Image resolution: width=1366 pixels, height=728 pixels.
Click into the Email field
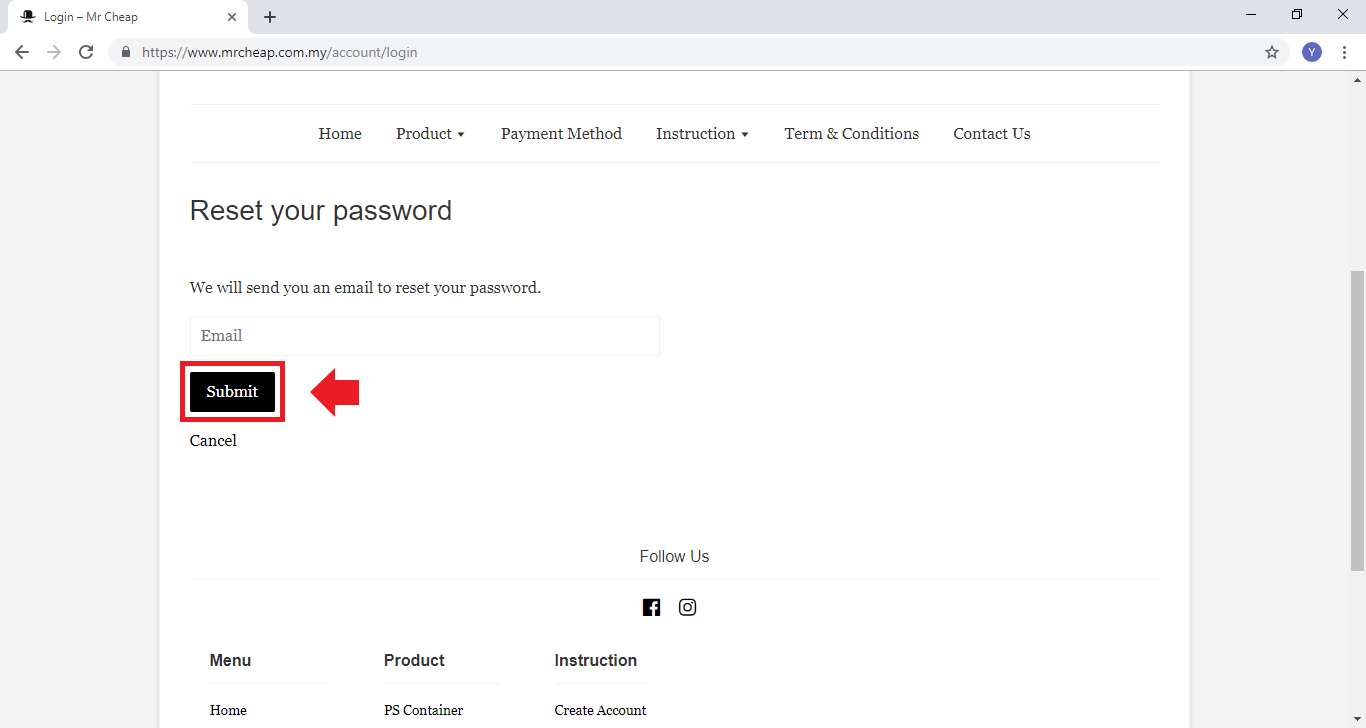[425, 336]
